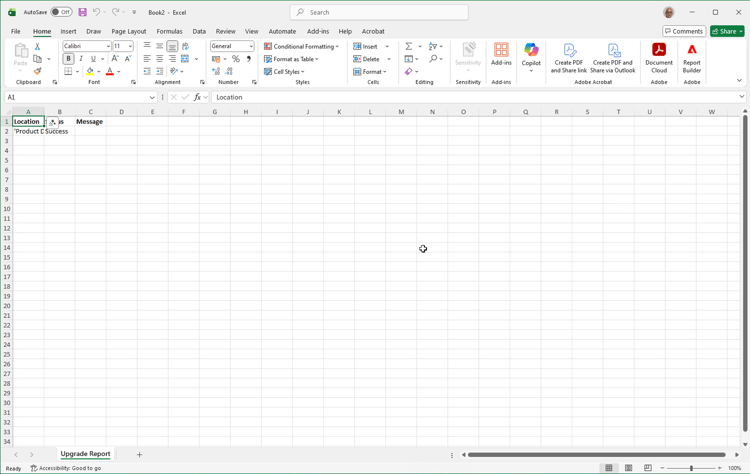Toggle Italic formatting
Screen dimensions: 750x474
(81, 59)
